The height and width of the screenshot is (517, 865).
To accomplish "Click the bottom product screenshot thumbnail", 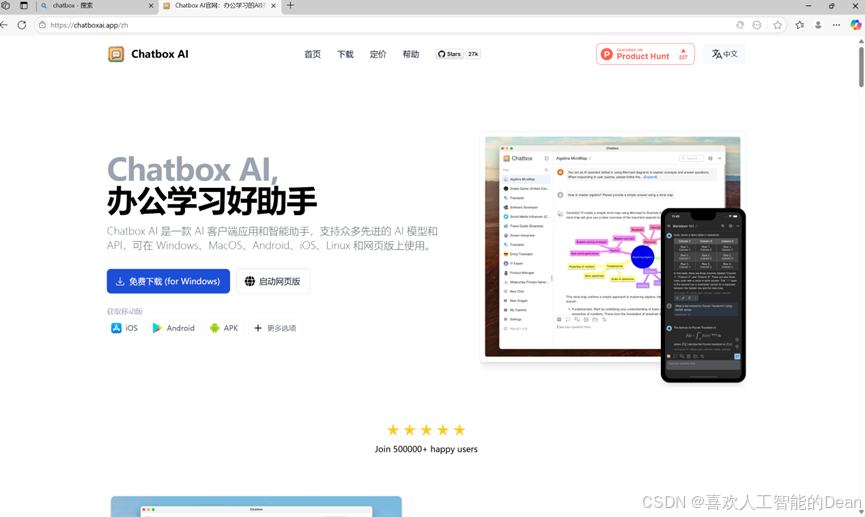I will (256, 507).
